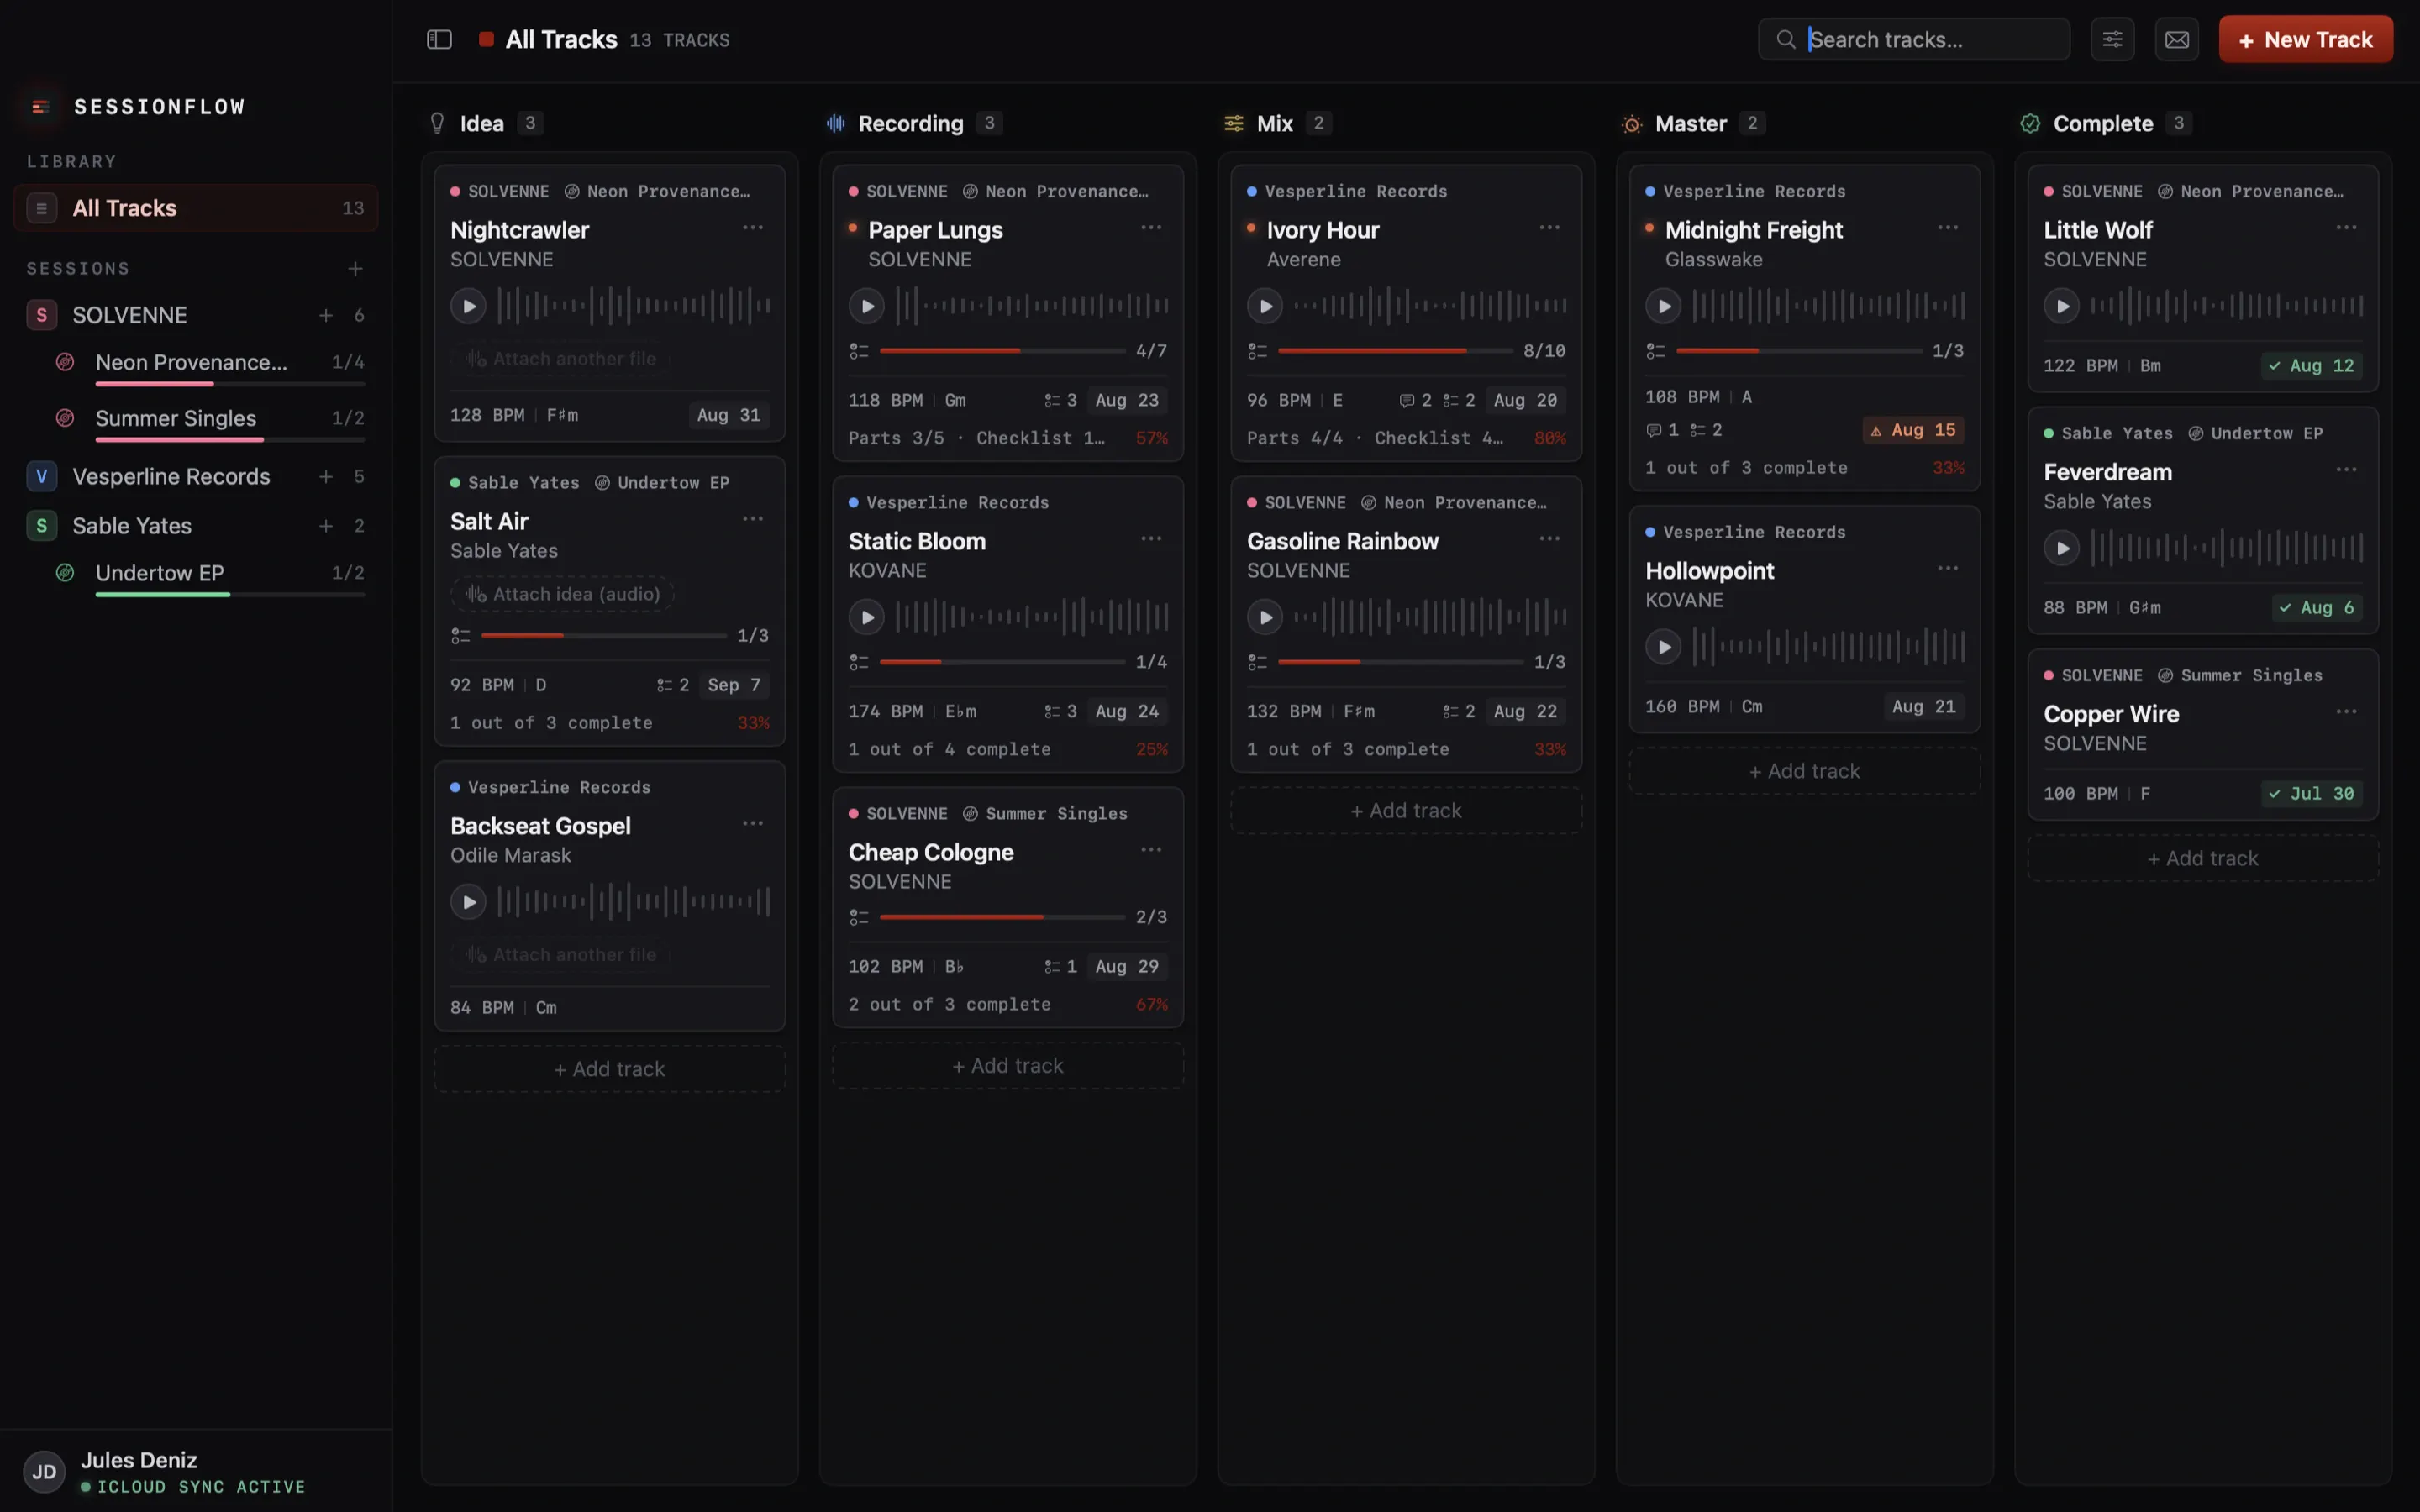Viewport: 2420px width, 1512px height.
Task: Click the Mix column sliders icon
Action: [1233, 123]
